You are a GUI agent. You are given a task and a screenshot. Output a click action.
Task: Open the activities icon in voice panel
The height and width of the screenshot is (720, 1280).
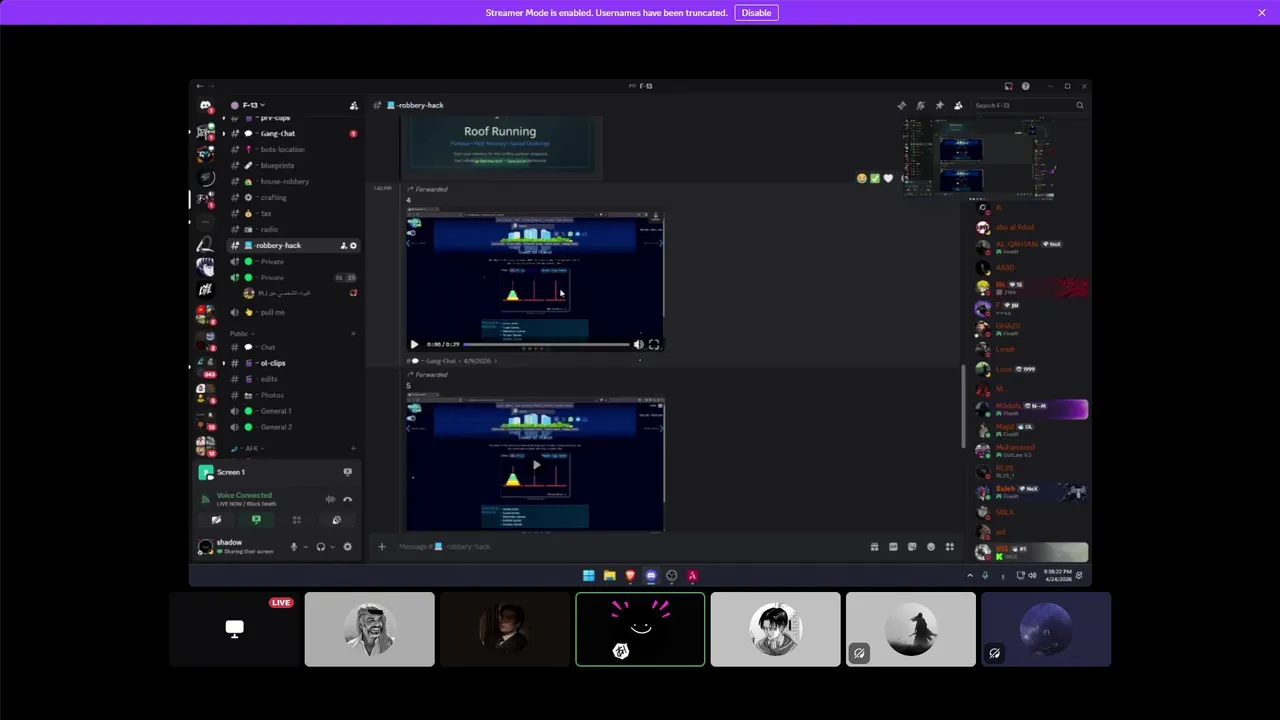coord(296,520)
